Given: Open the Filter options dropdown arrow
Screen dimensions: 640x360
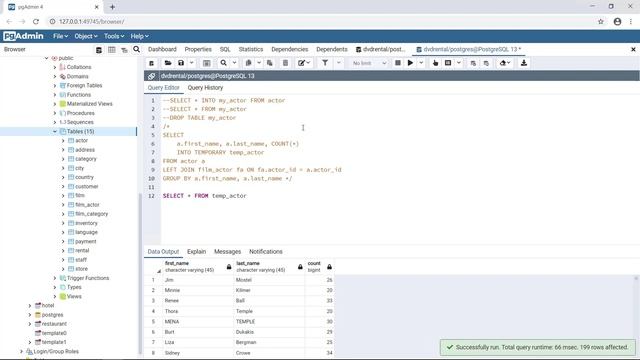Looking at the screenshot, I should coord(338,63).
